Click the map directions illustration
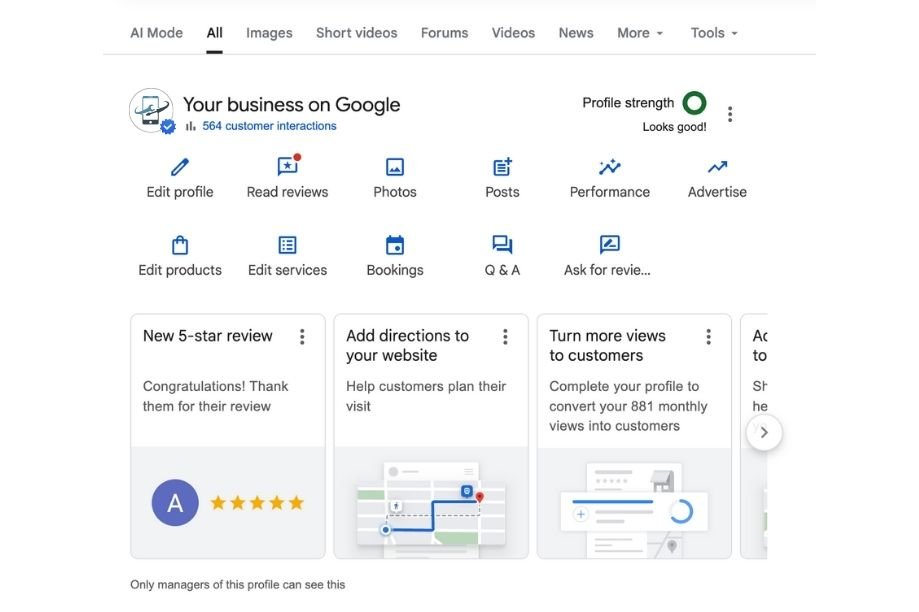 point(431,510)
